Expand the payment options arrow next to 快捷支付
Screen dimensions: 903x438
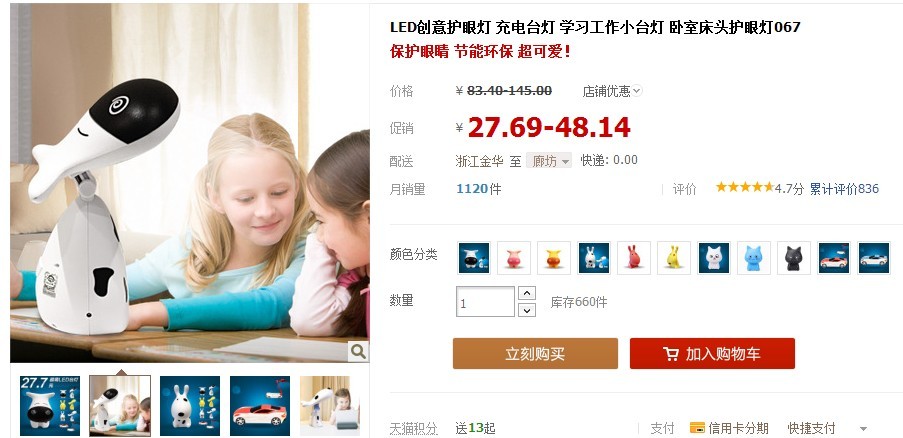[x=863, y=429]
